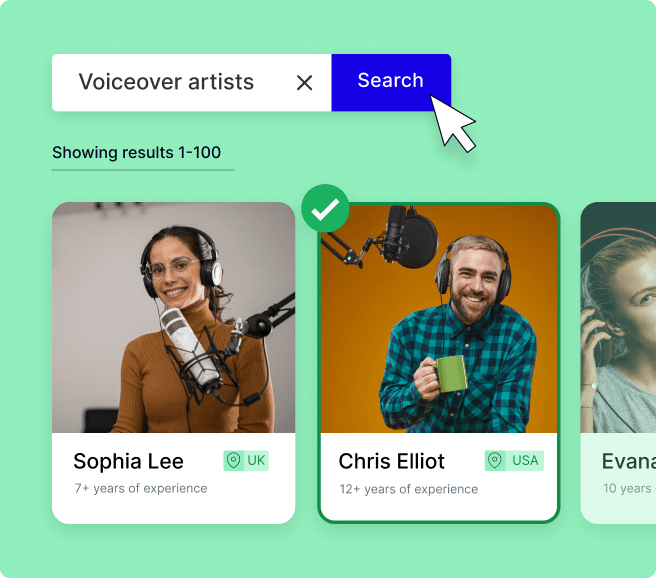
Task: Open the partially visible Evana profile photo
Action: (x=618, y=317)
